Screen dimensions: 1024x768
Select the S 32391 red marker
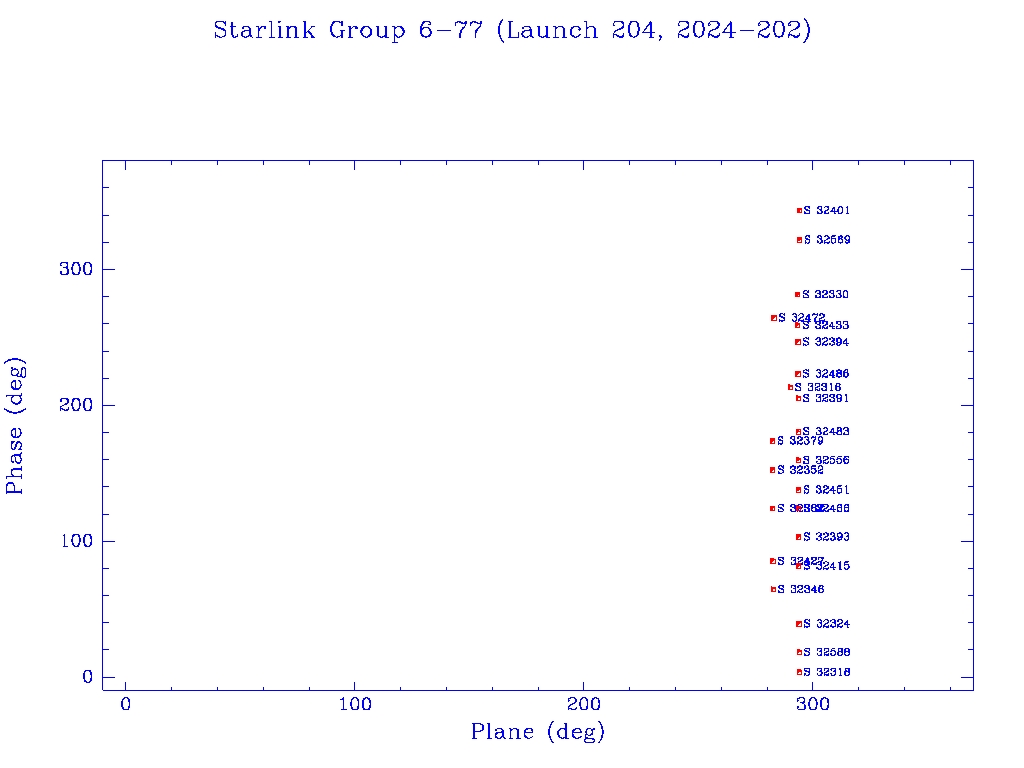click(x=798, y=398)
